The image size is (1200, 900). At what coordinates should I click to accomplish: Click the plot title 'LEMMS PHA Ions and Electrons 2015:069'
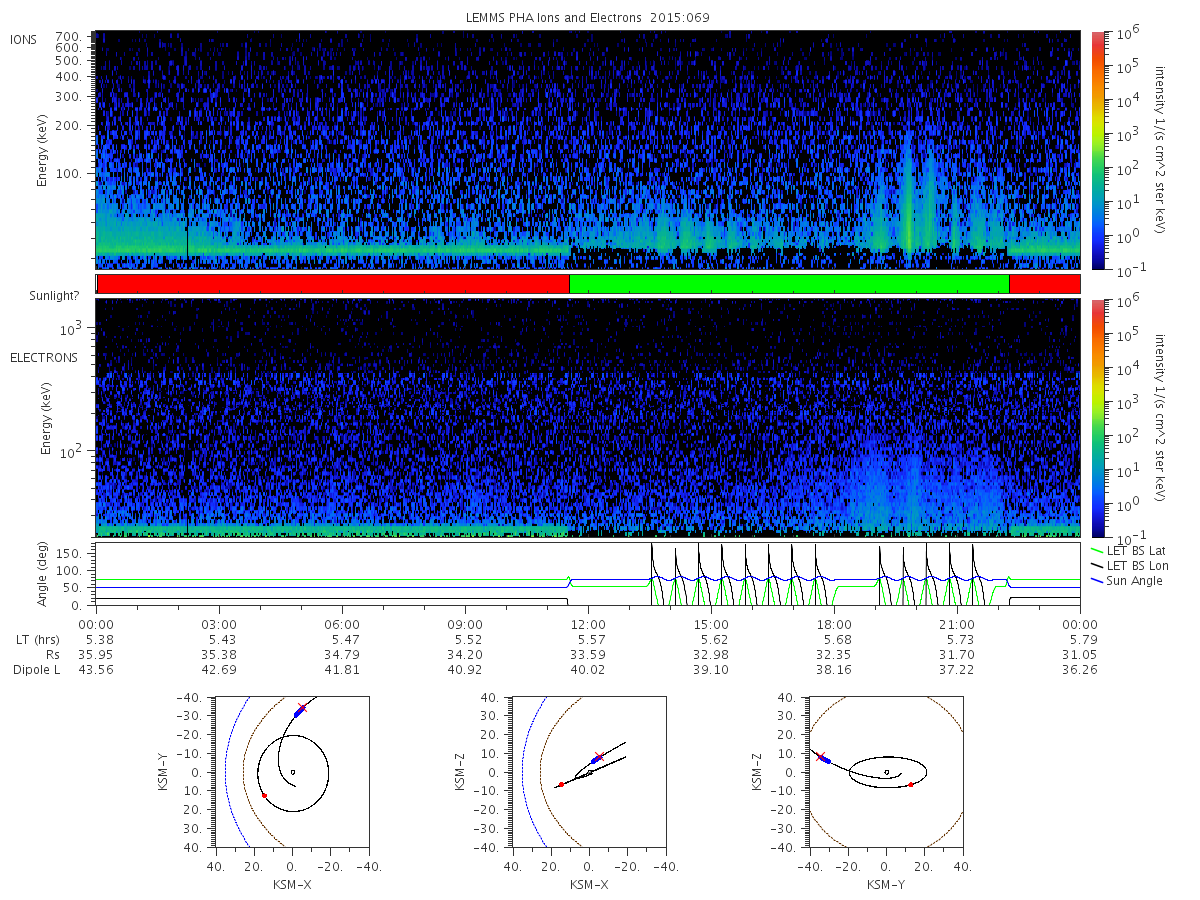coord(588,18)
